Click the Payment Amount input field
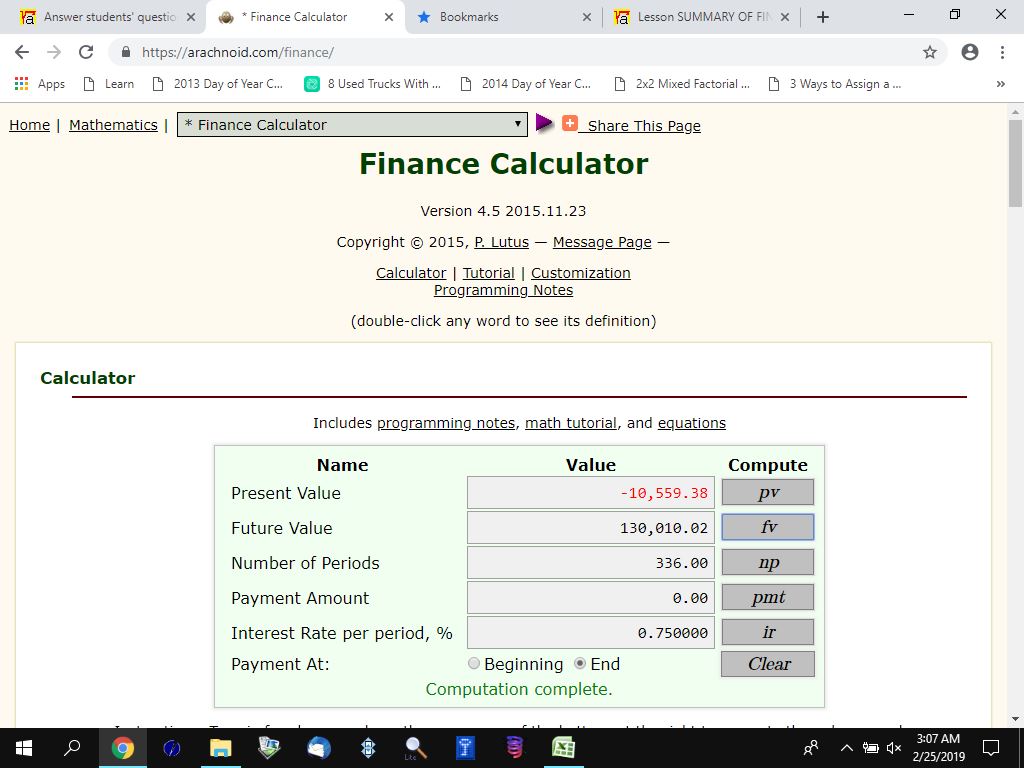This screenshot has height=768, width=1024. 590,598
